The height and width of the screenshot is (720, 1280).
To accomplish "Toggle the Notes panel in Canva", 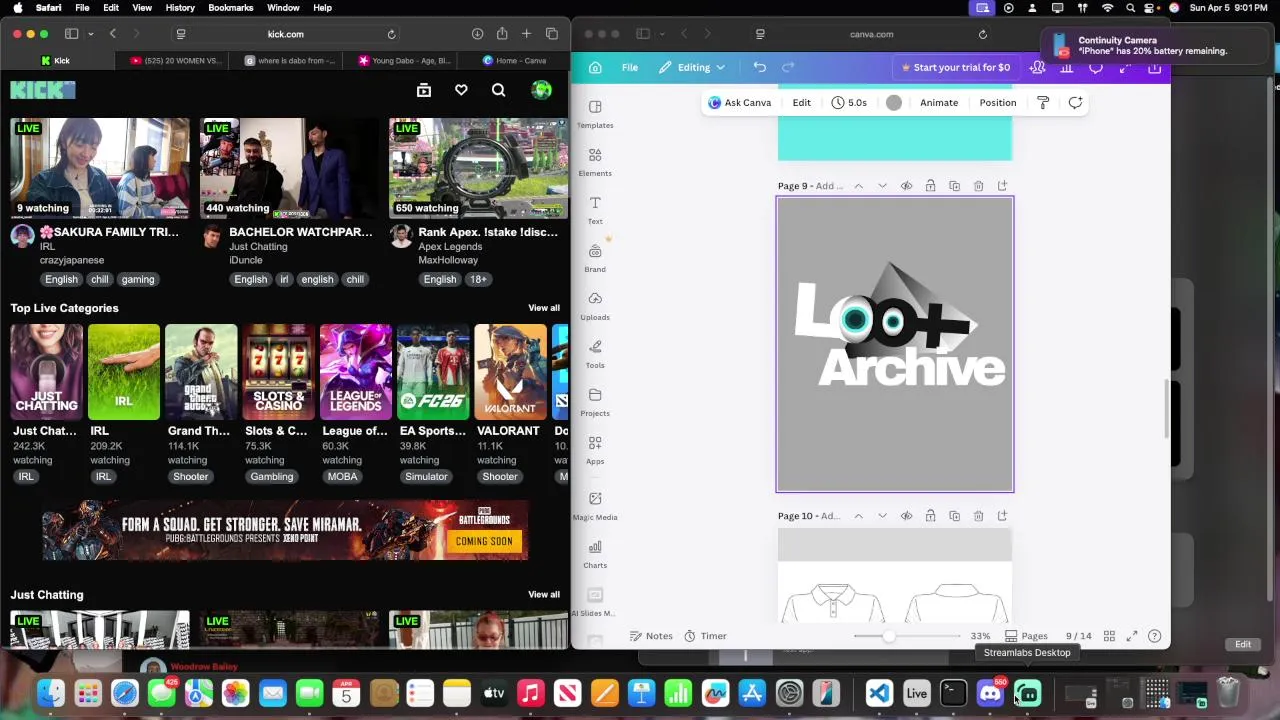I will (x=651, y=636).
